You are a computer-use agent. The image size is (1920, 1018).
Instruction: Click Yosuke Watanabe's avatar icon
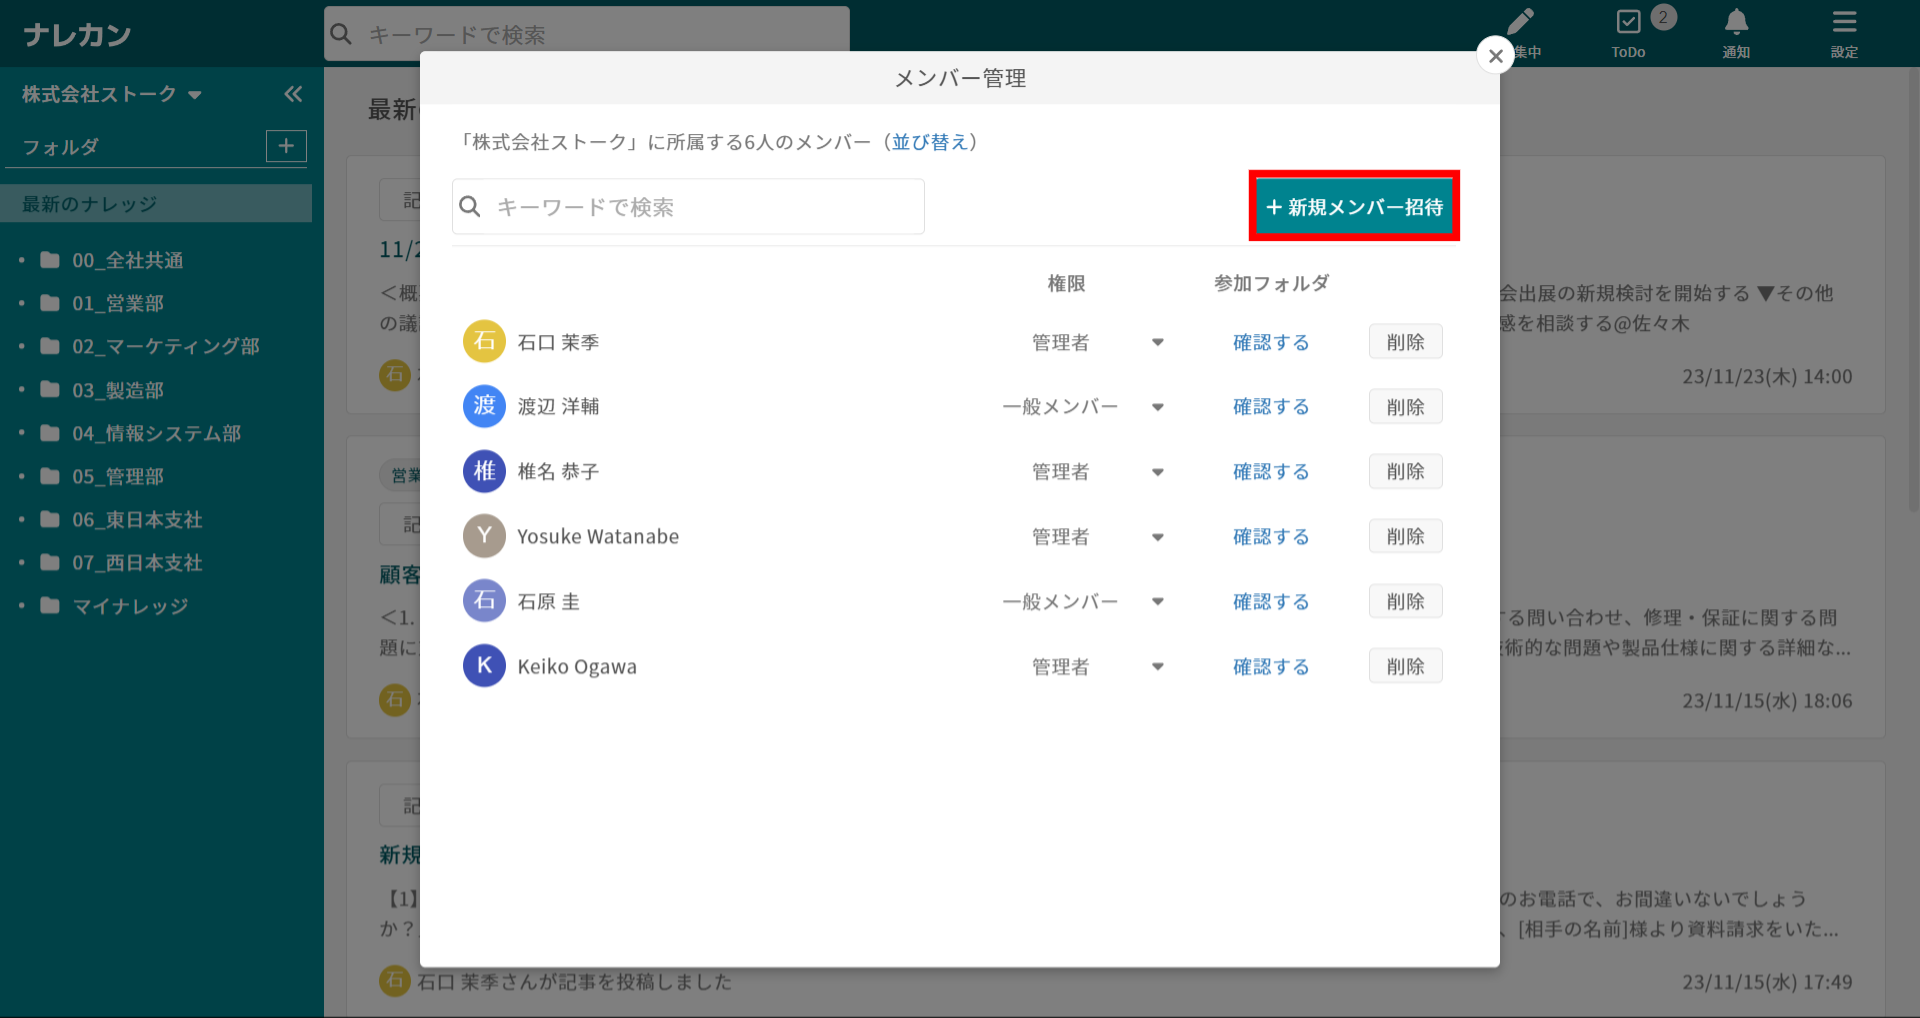point(484,536)
